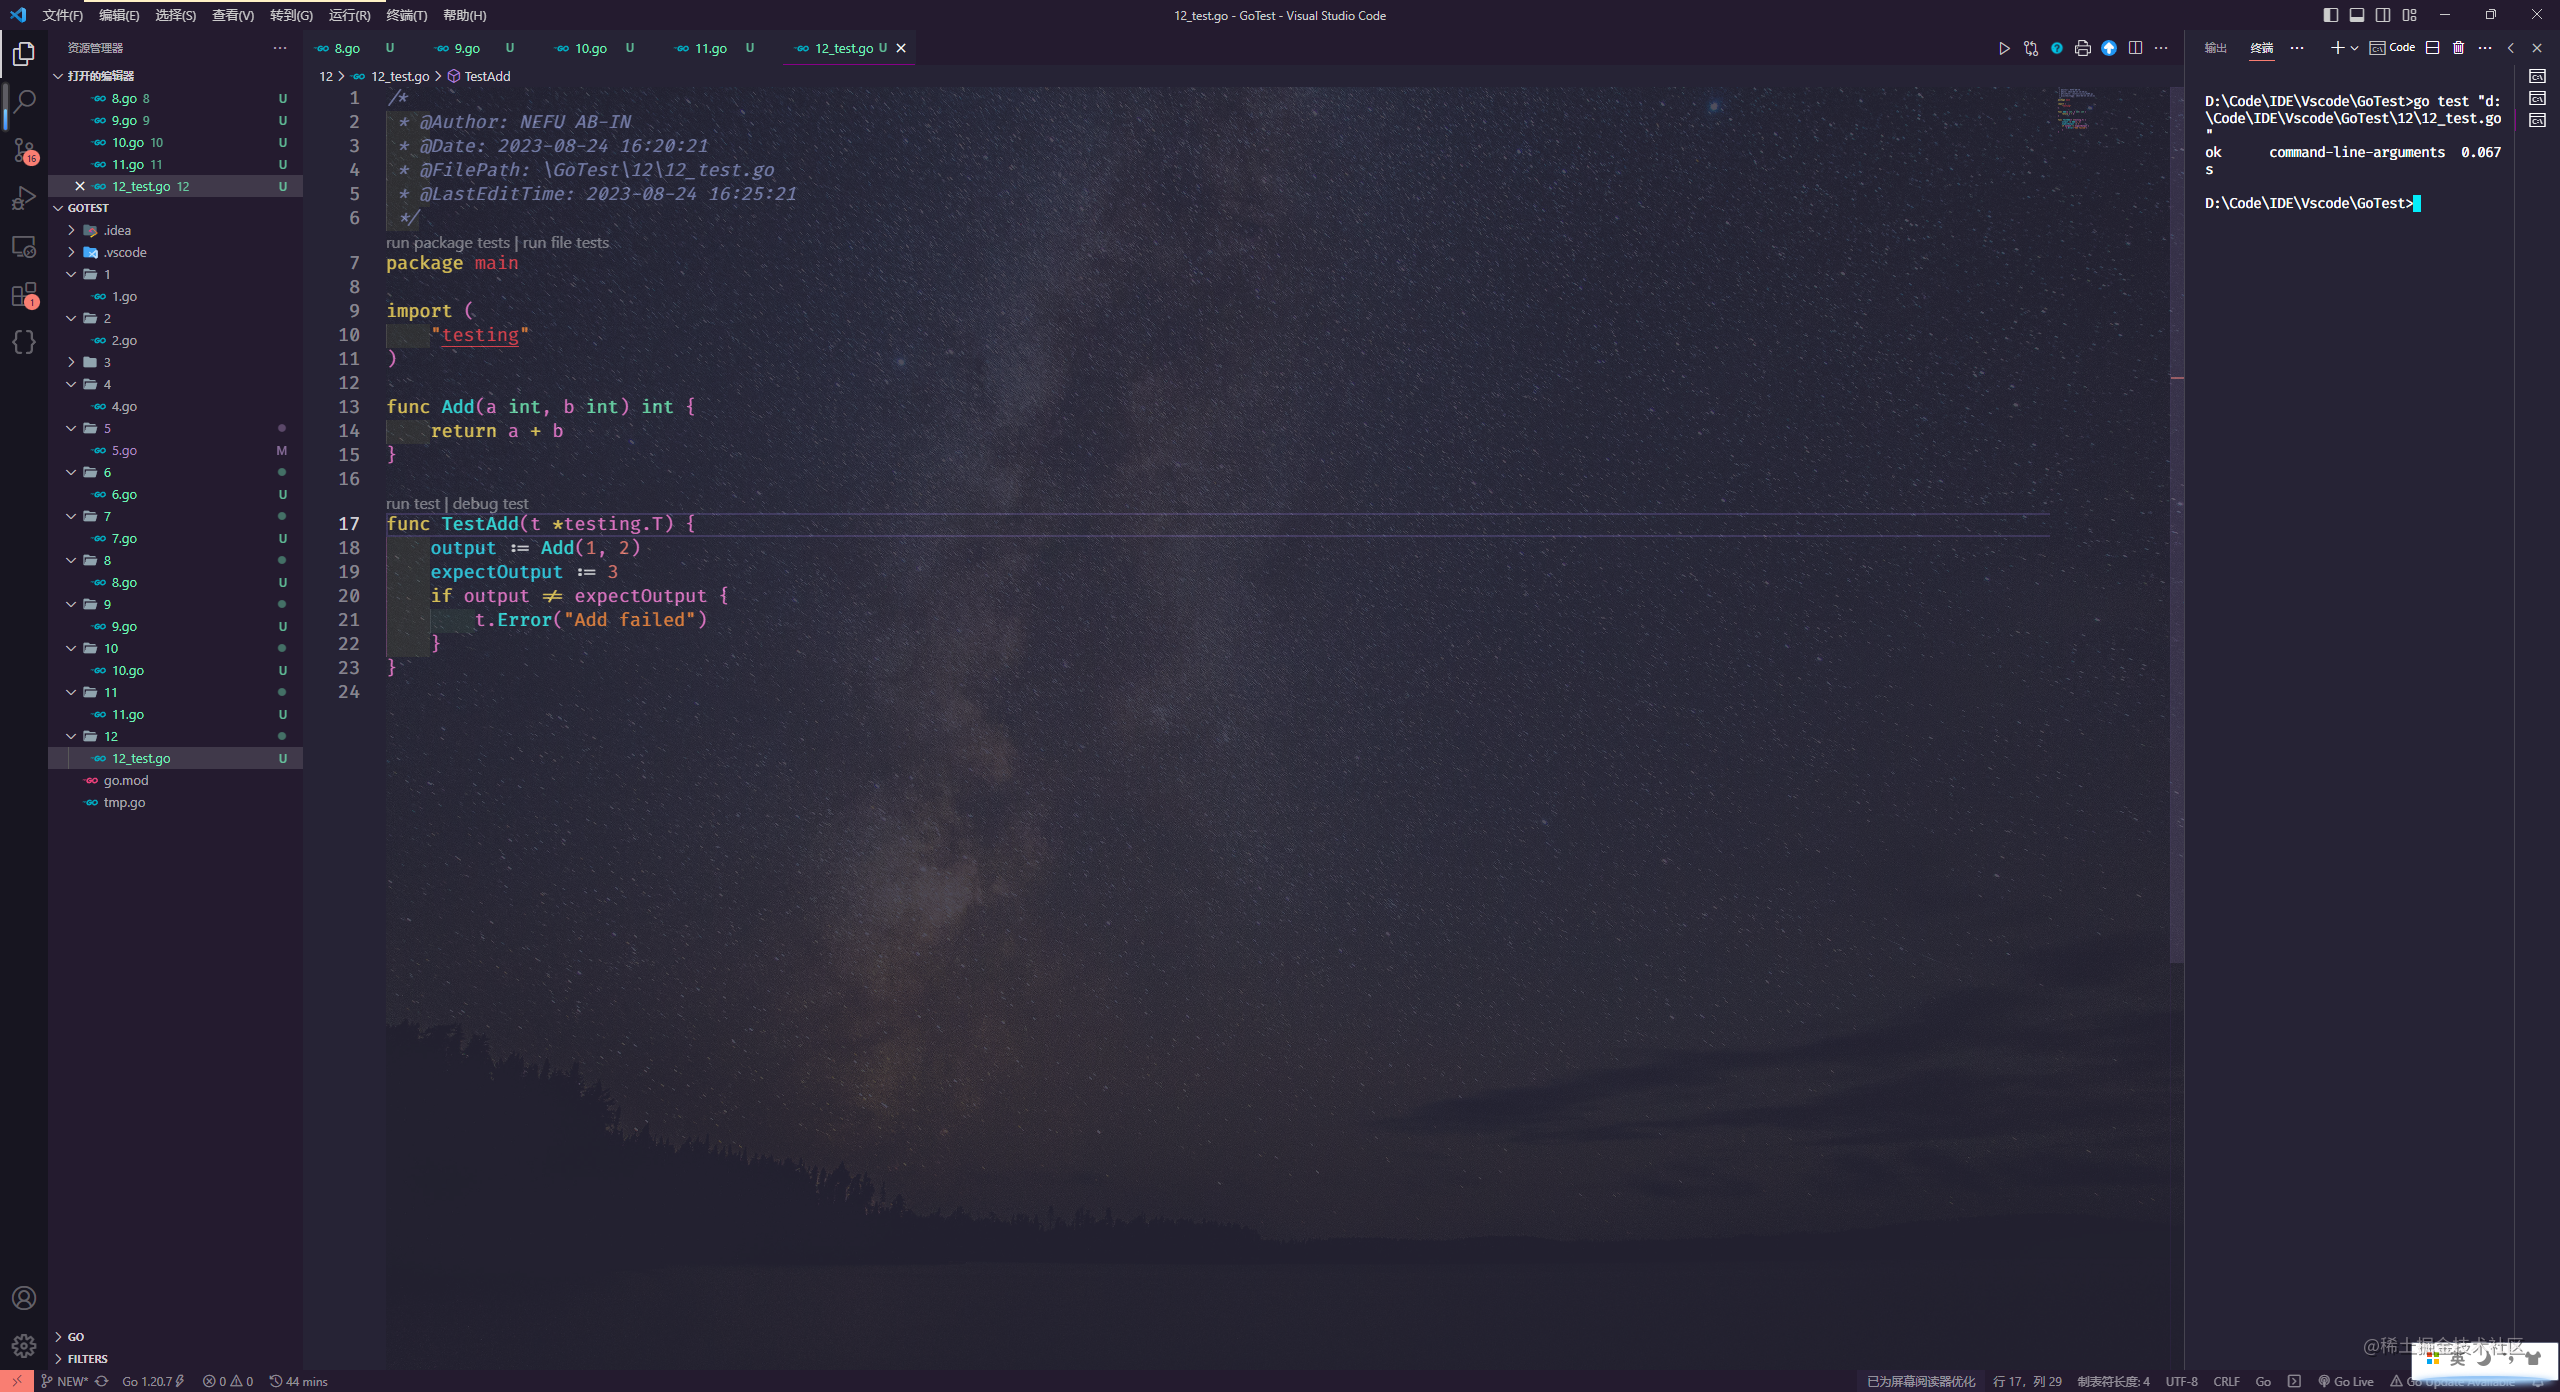This screenshot has height=1392, width=2560.
Task: Open new terminal profile dropdown arrow
Action: [2355, 48]
